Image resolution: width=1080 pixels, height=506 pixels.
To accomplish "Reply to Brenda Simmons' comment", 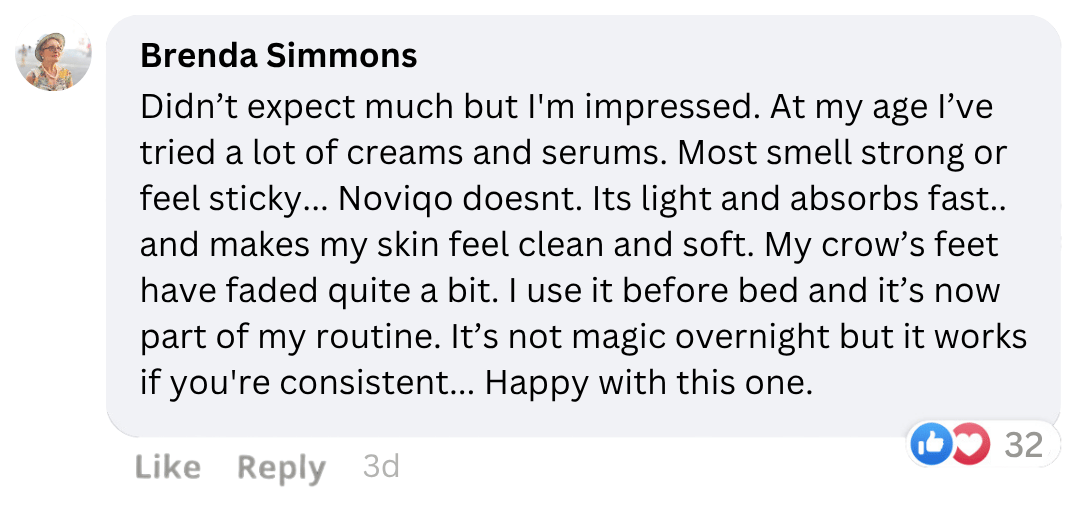I will point(281,467).
